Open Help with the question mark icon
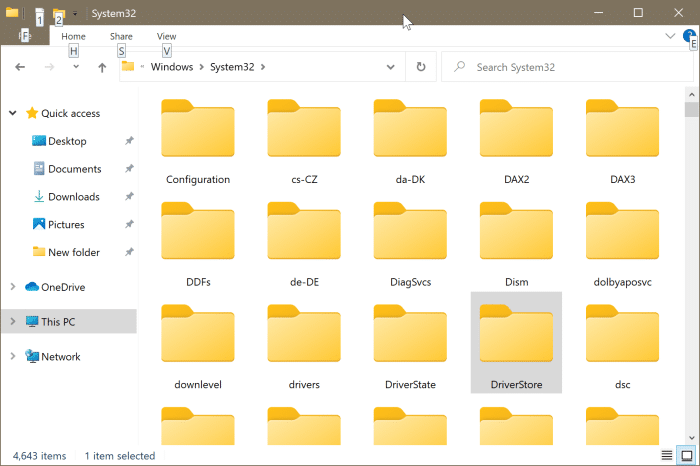This screenshot has height=466, width=700. (x=689, y=36)
